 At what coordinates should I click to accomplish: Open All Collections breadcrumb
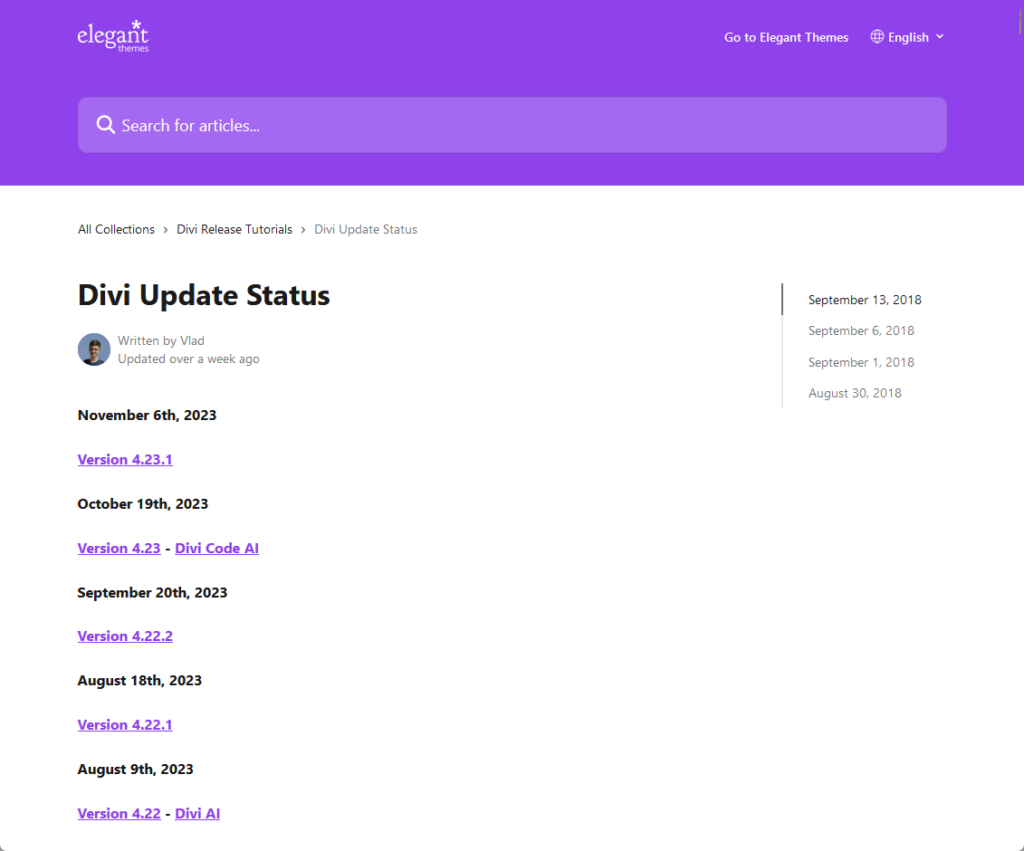click(x=116, y=229)
